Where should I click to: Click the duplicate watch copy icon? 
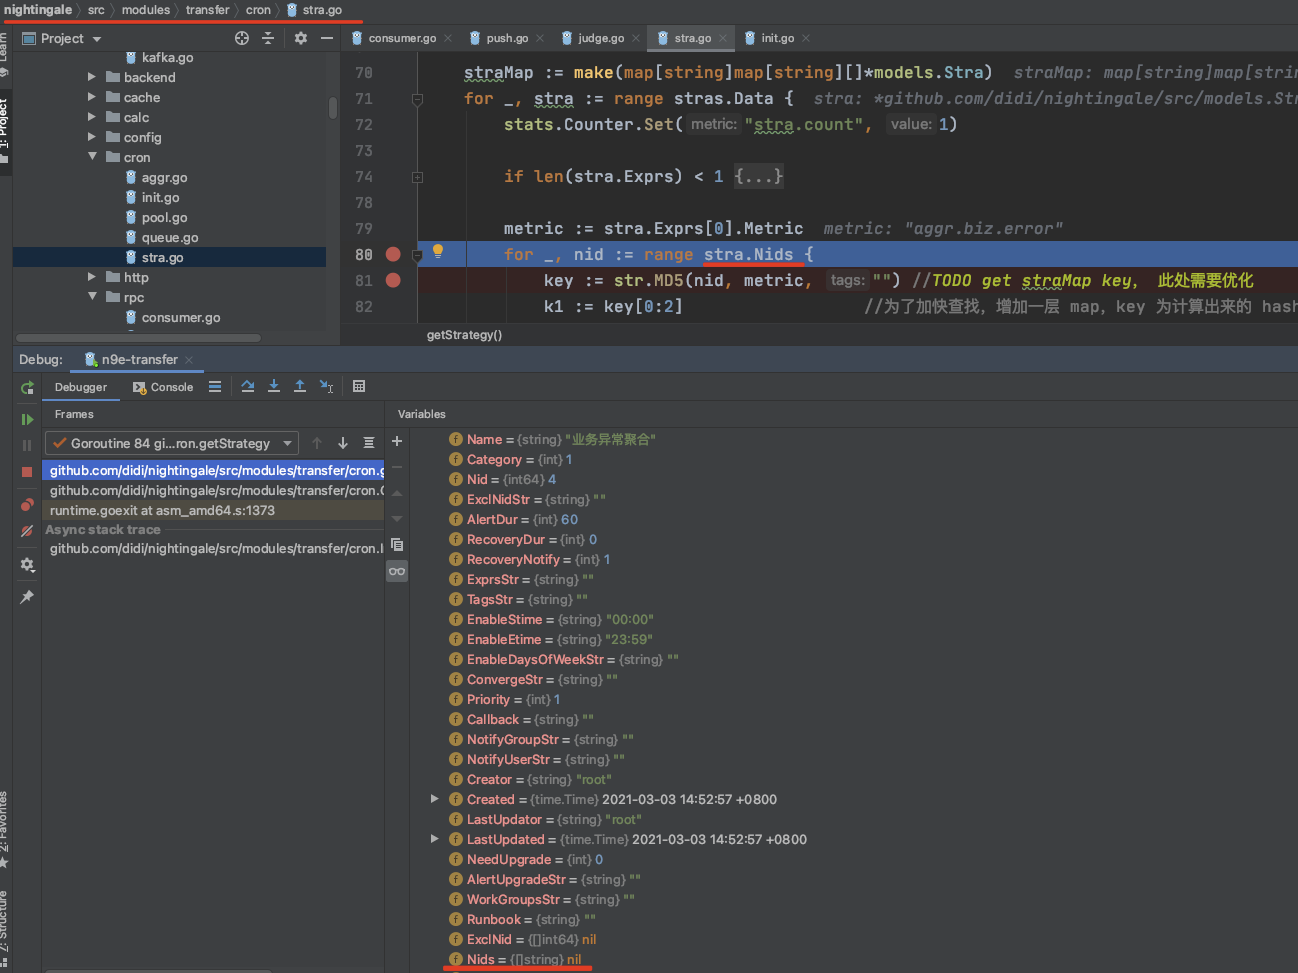coord(397,545)
